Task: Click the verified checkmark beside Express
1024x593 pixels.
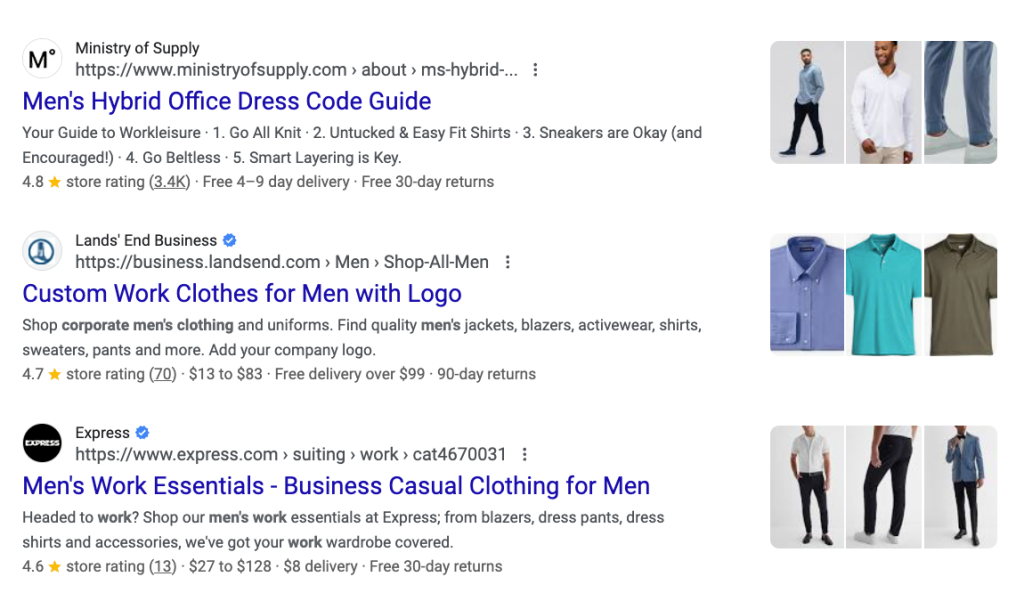Action: [x=141, y=432]
